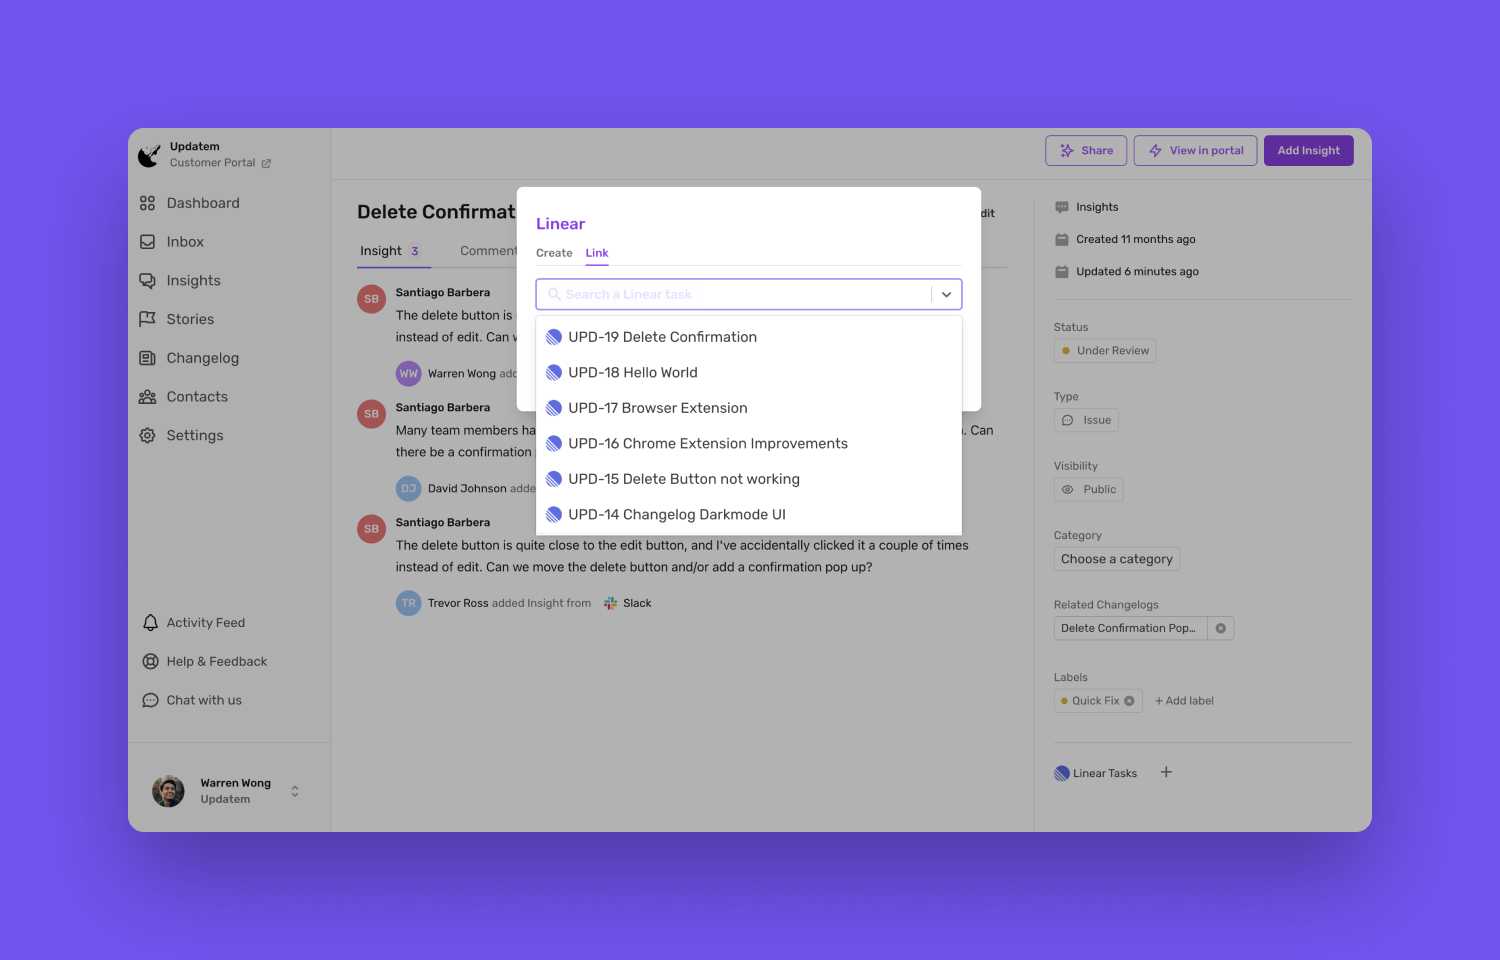Image resolution: width=1500 pixels, height=960 pixels.
Task: Click the search magnifier icon in Linear field
Action: click(554, 294)
